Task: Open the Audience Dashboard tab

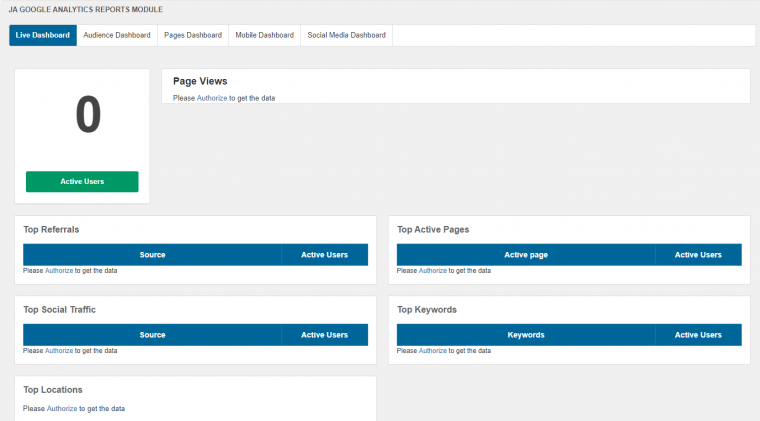Action: [x=117, y=35]
